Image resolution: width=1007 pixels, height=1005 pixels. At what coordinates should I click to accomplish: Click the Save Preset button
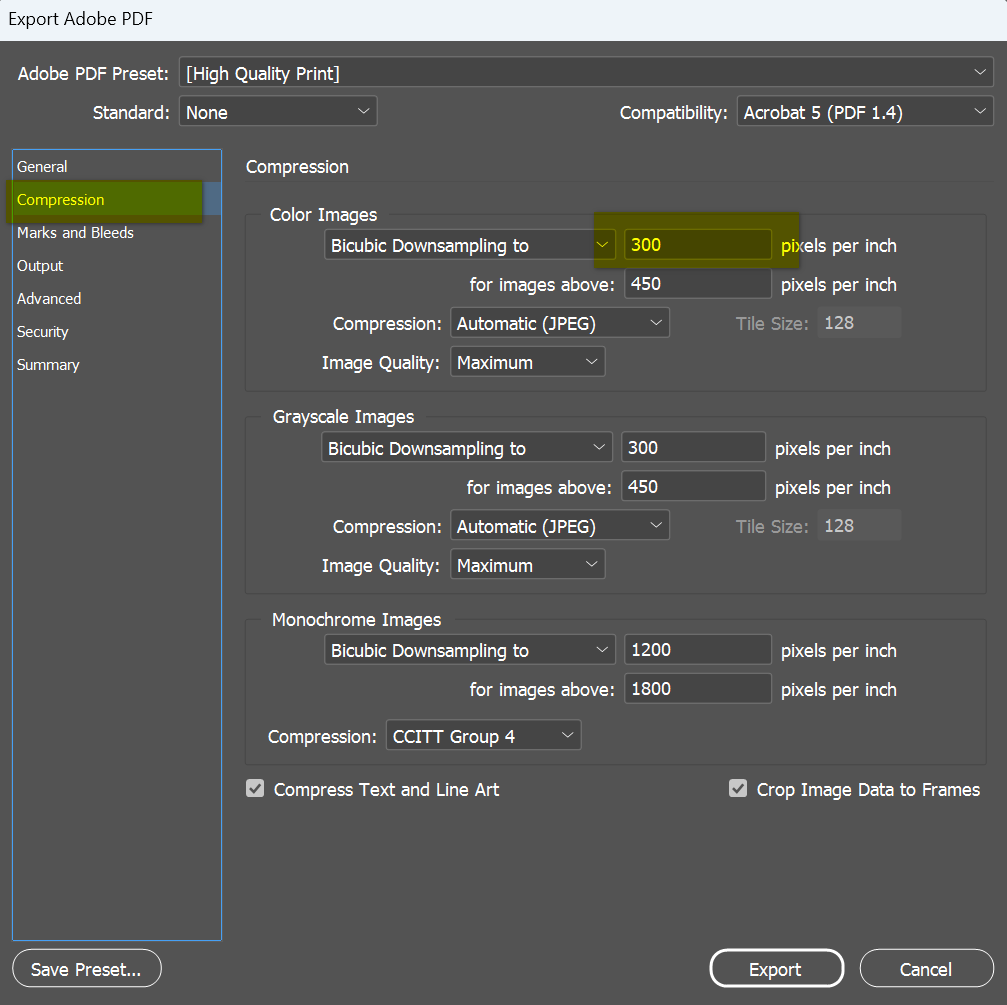pyautogui.click(x=86, y=969)
